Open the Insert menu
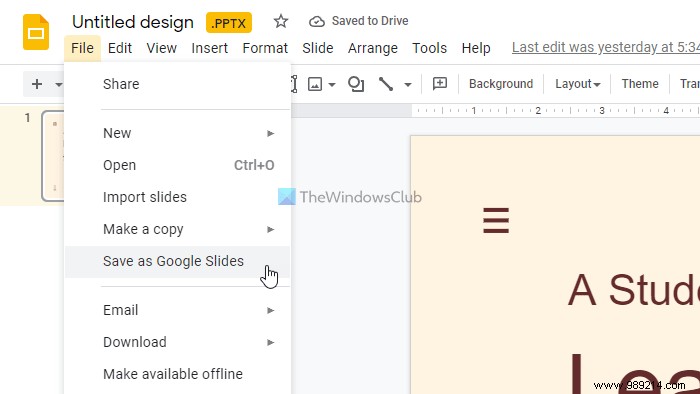The image size is (700, 394). [209, 48]
